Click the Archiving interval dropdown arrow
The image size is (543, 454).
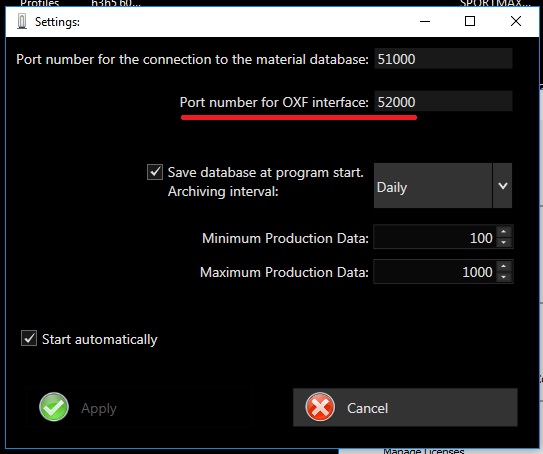tap(503, 186)
